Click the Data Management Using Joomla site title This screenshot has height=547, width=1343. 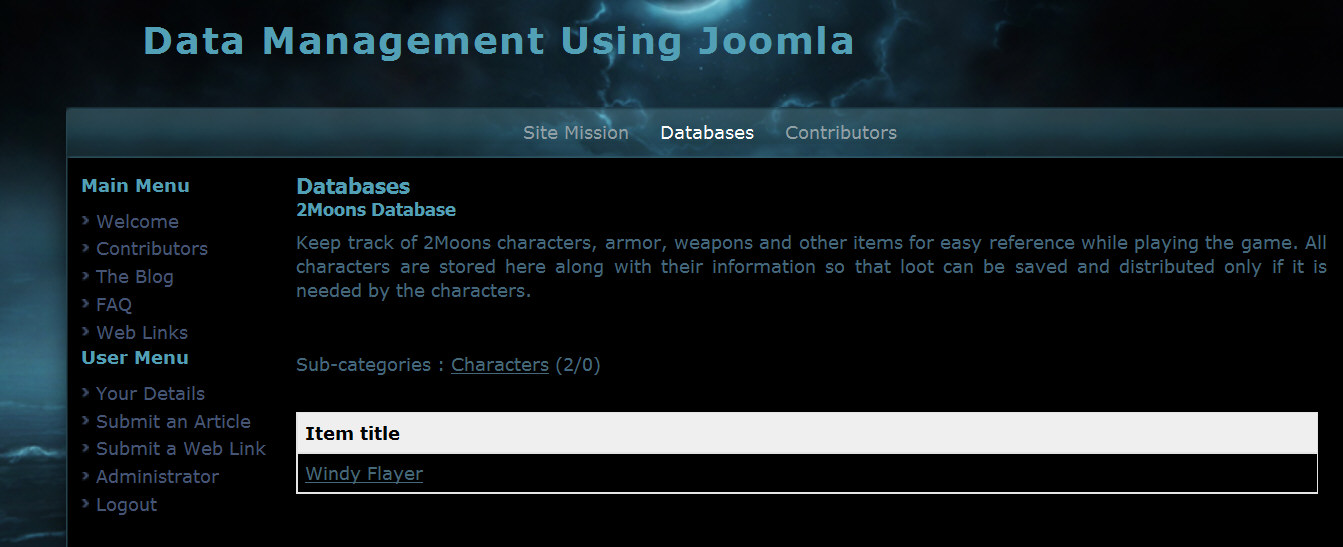[x=498, y=42]
